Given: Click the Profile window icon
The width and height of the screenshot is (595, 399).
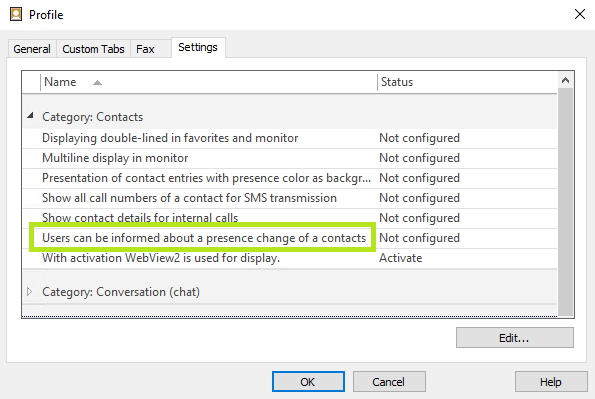Looking at the screenshot, I should coord(16,14).
